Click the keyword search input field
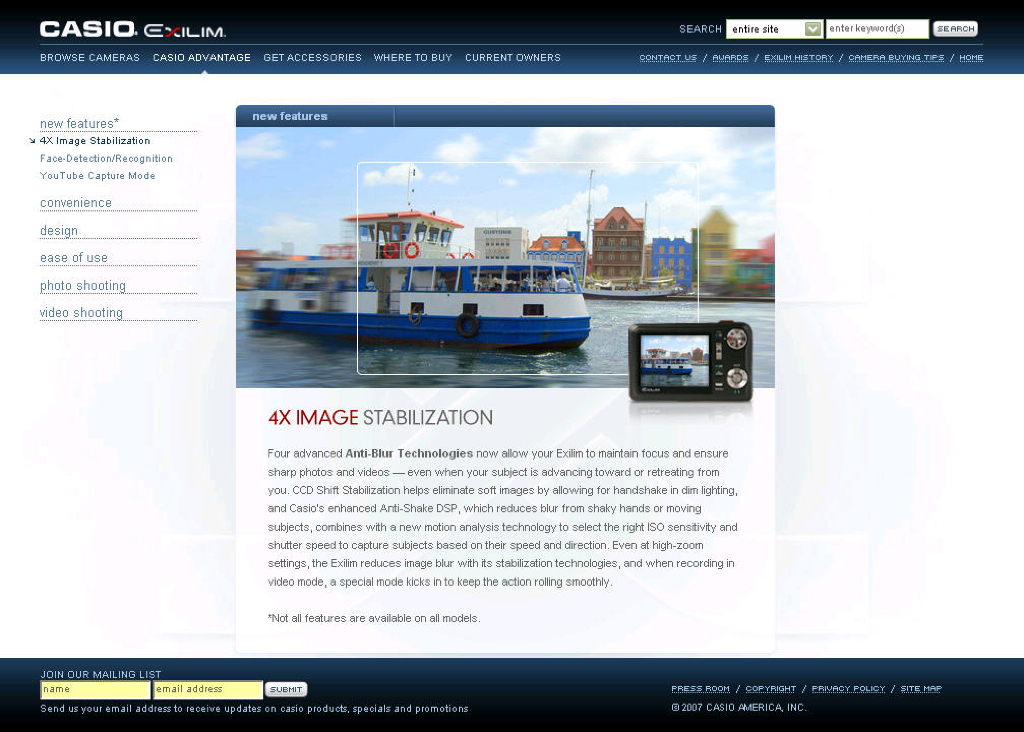This screenshot has width=1024, height=732. pyautogui.click(x=876, y=29)
